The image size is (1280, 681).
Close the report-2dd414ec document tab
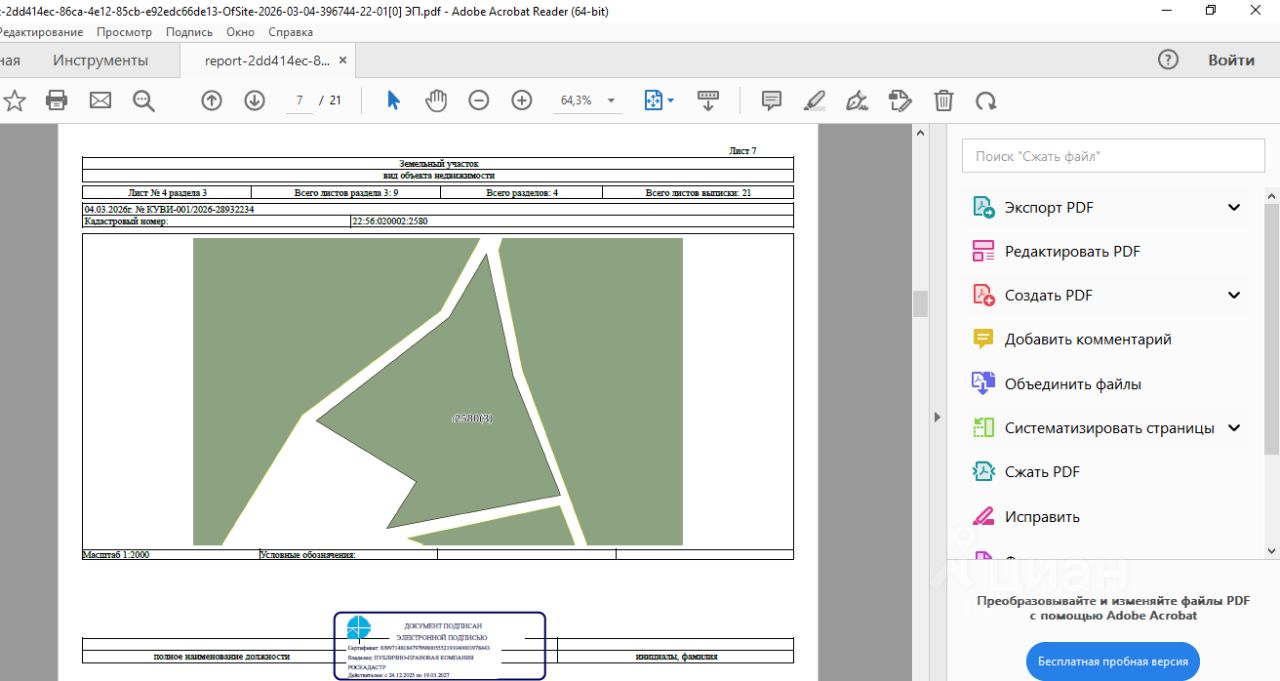pos(343,60)
